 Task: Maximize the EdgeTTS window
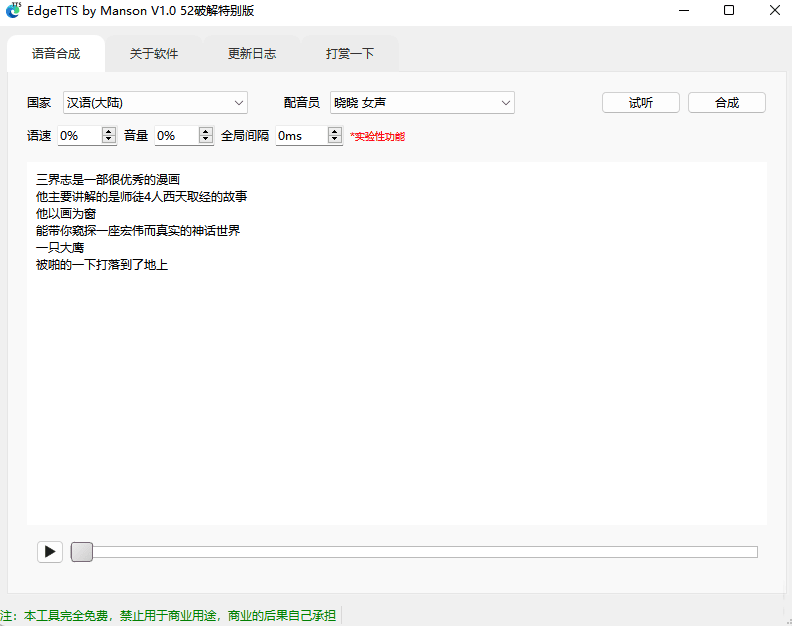click(729, 11)
